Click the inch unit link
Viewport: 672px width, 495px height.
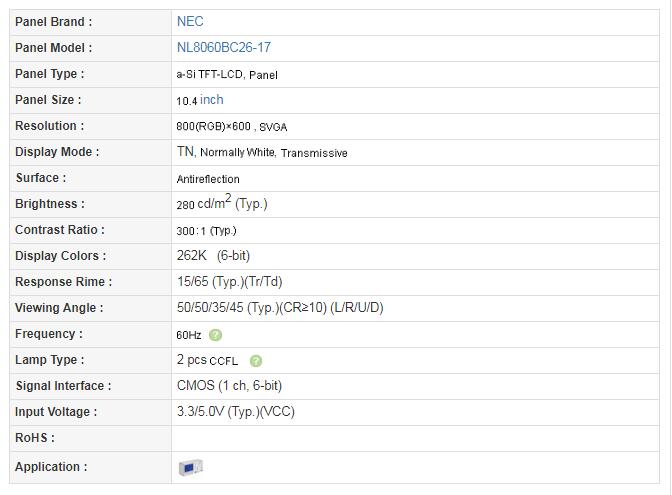click(x=212, y=99)
